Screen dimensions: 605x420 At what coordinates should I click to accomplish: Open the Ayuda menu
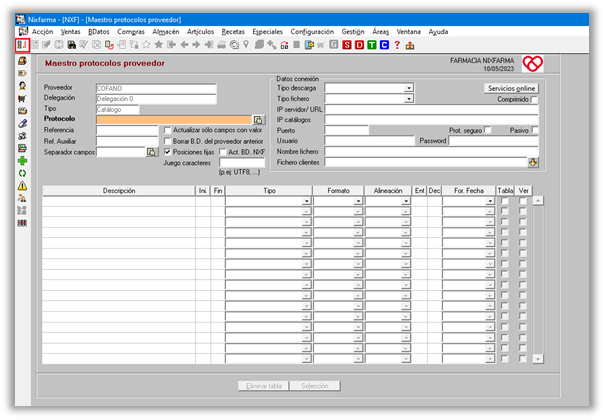point(438,32)
